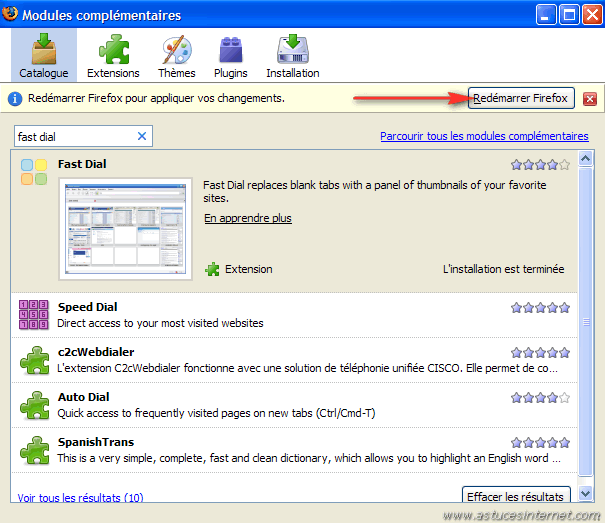The image size is (605, 523).
Task: Click 'Direct access to your most visited websites'
Action: click(160, 323)
